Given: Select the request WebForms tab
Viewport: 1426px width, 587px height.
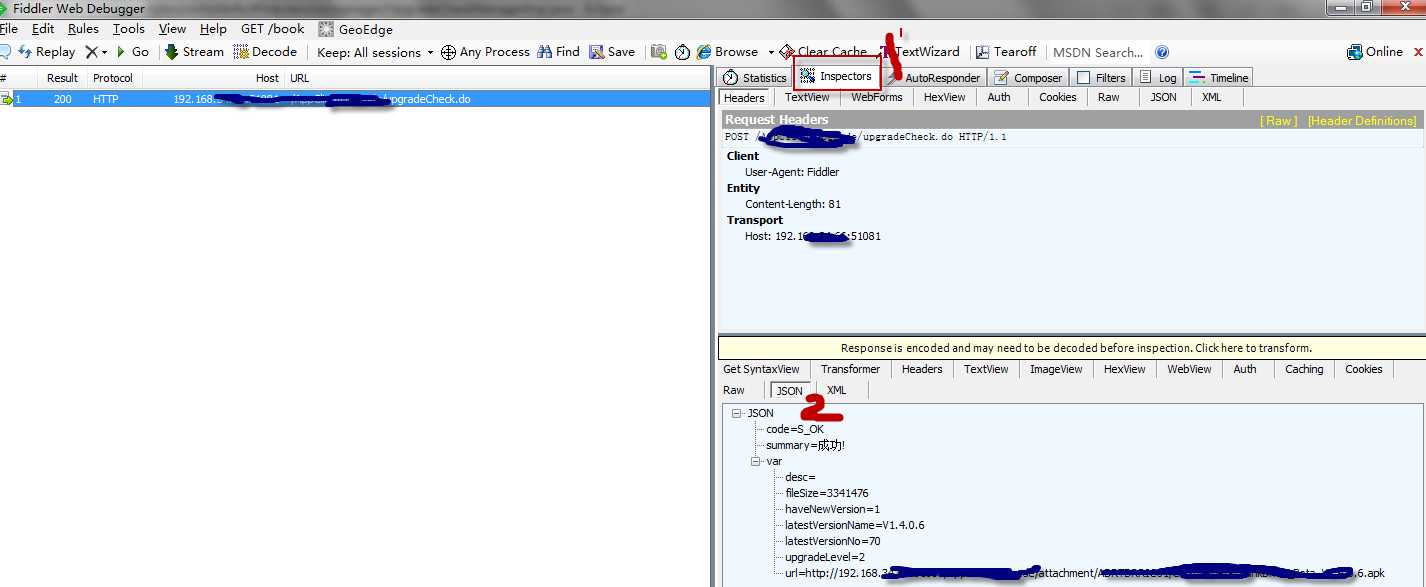Looking at the screenshot, I should click(x=877, y=97).
